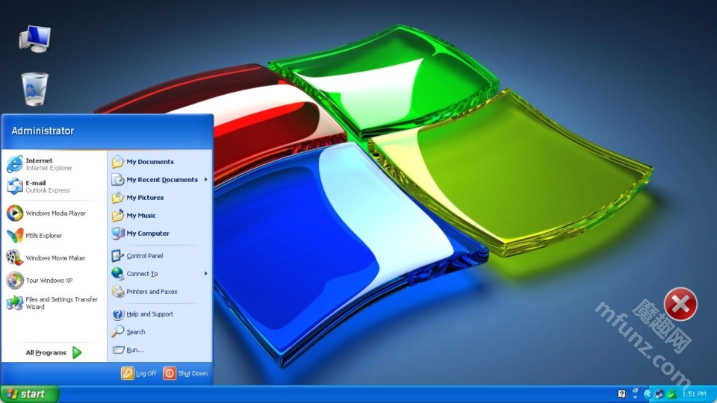Open Control Panel from the Start menu
Image resolution: width=717 pixels, height=403 pixels.
(144, 256)
